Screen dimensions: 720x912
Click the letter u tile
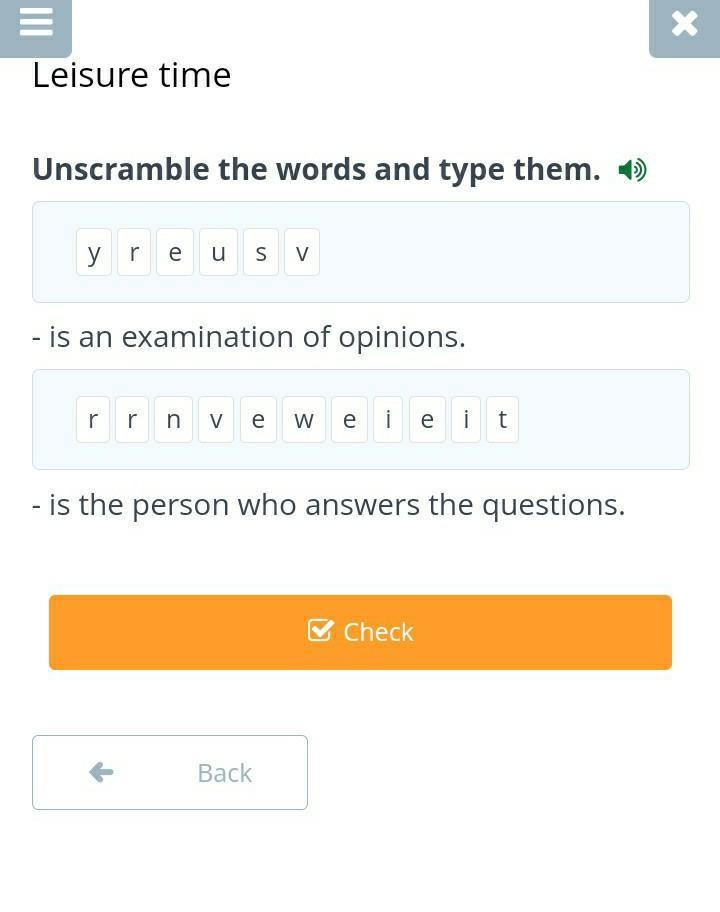pos(218,253)
